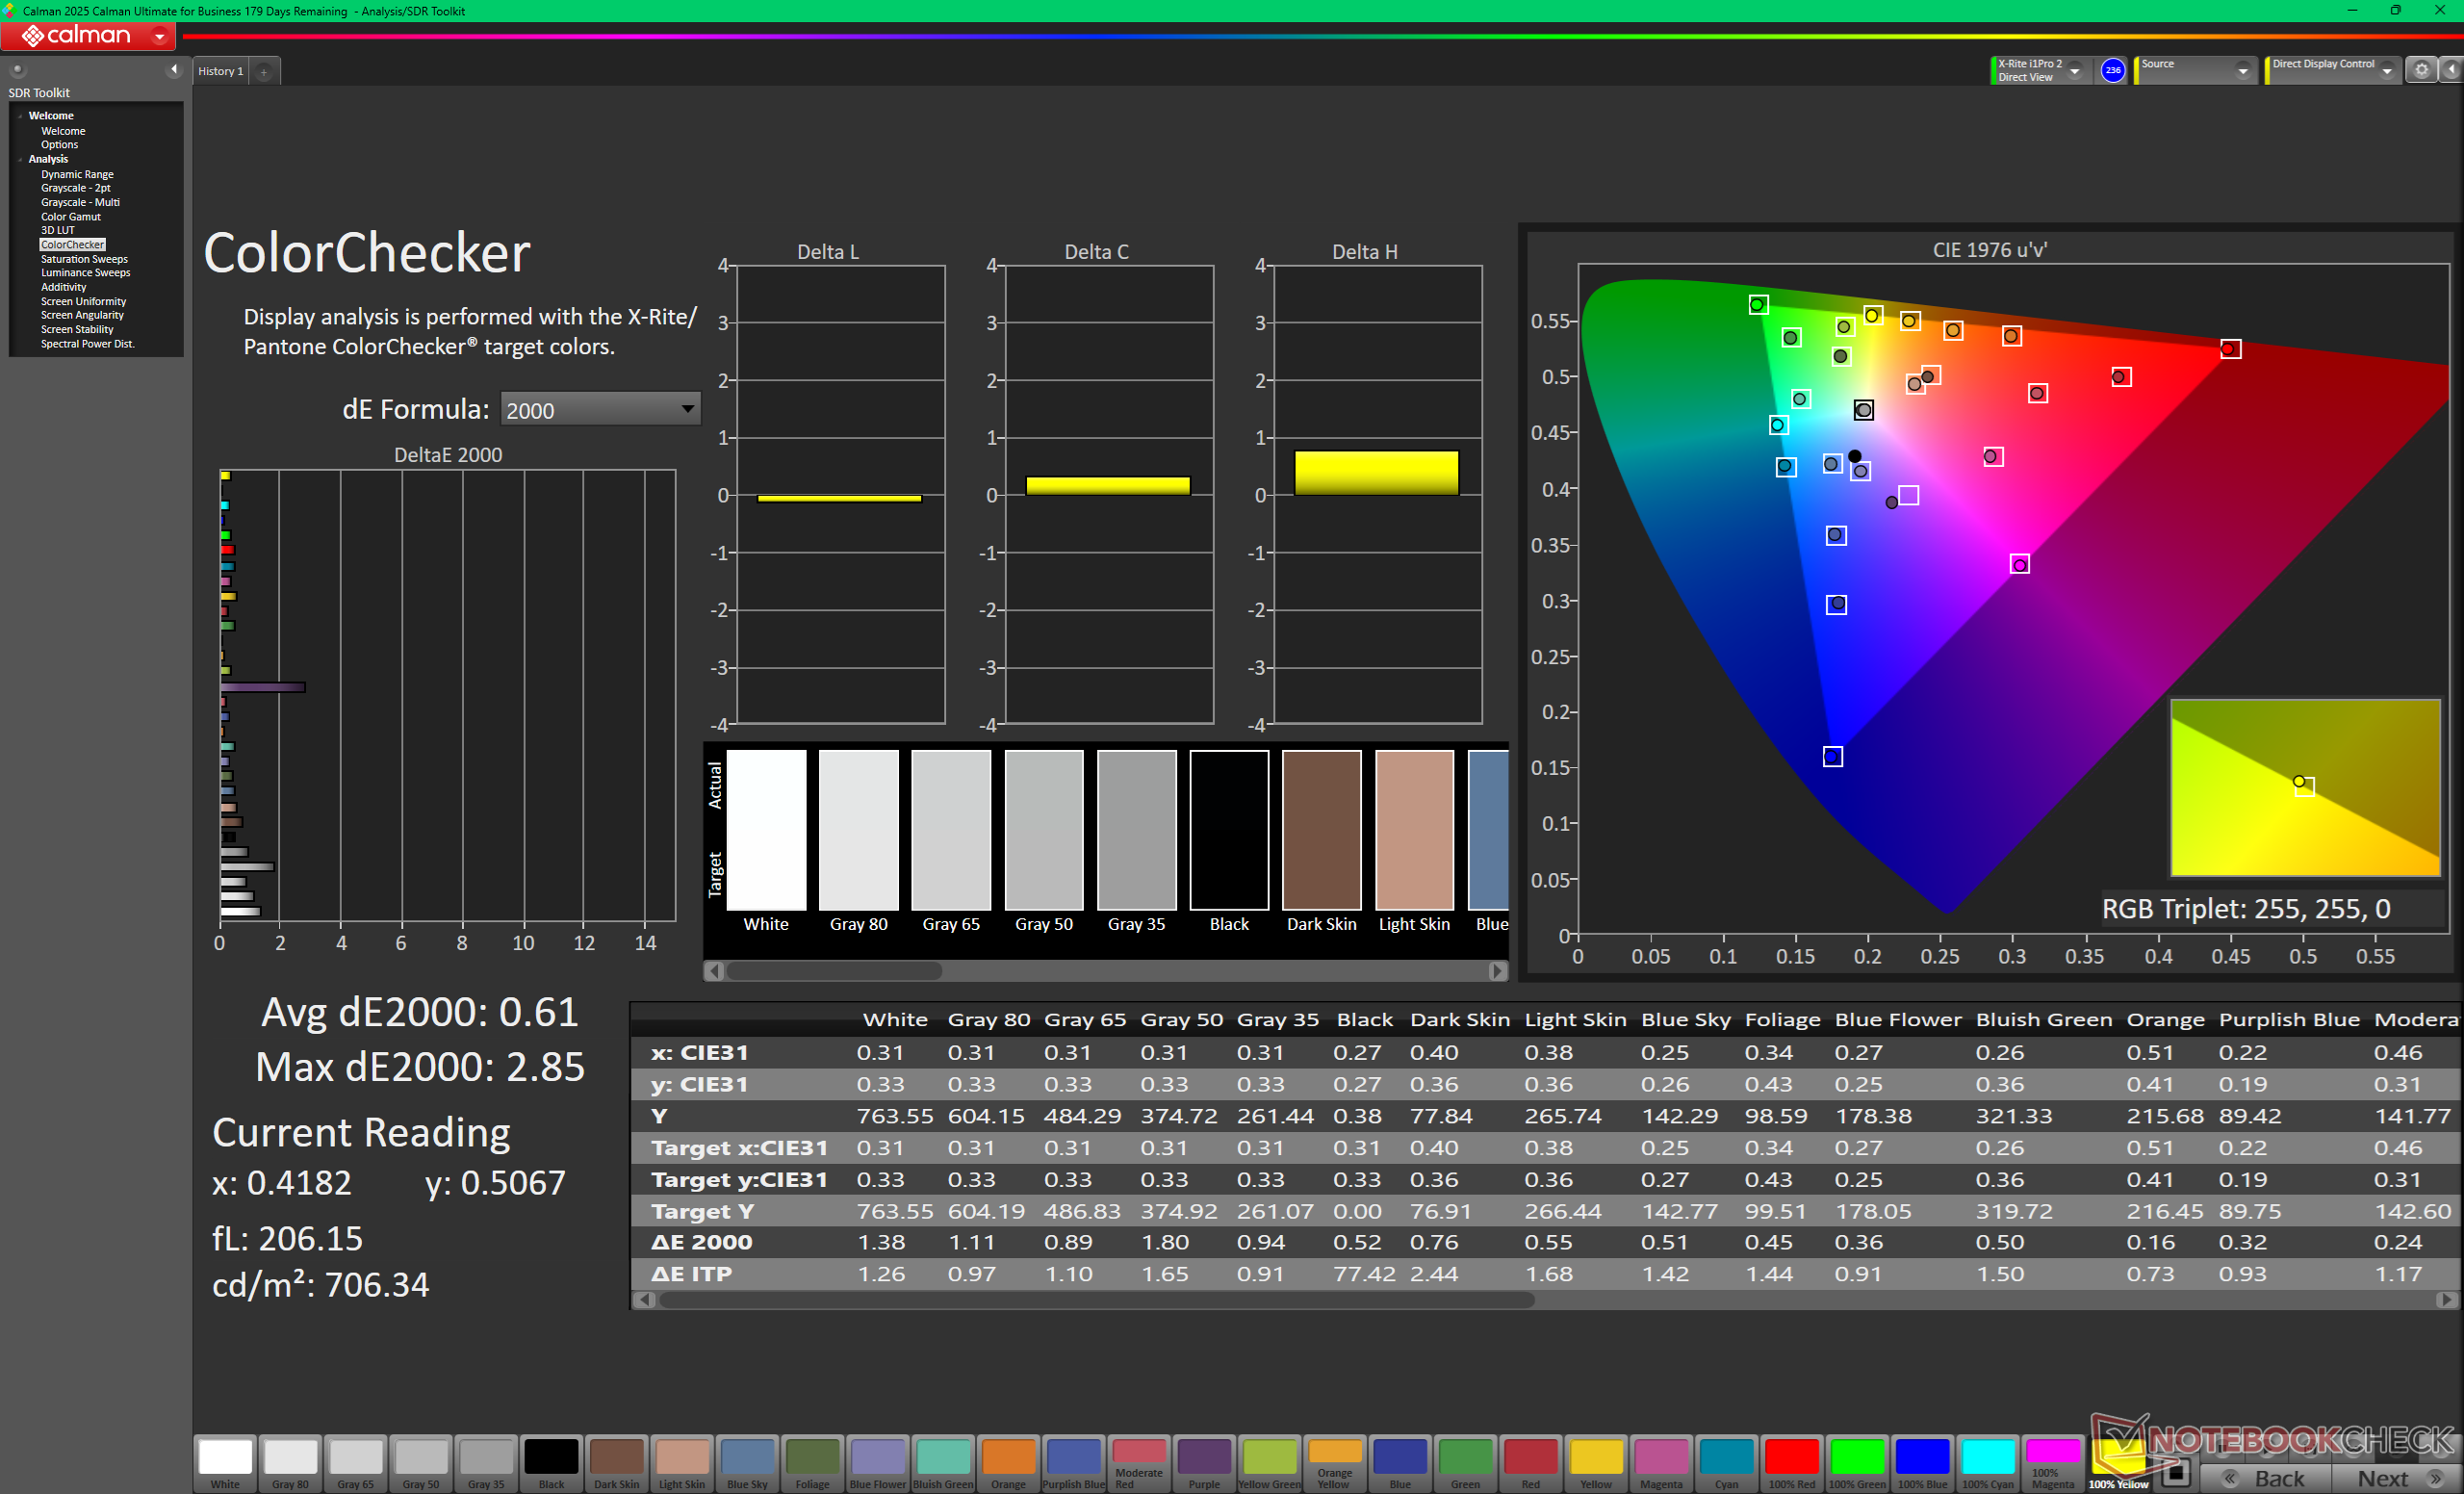Select the Purplish Blue patch button
Screen dimensions: 2464x1494
(1074, 1463)
